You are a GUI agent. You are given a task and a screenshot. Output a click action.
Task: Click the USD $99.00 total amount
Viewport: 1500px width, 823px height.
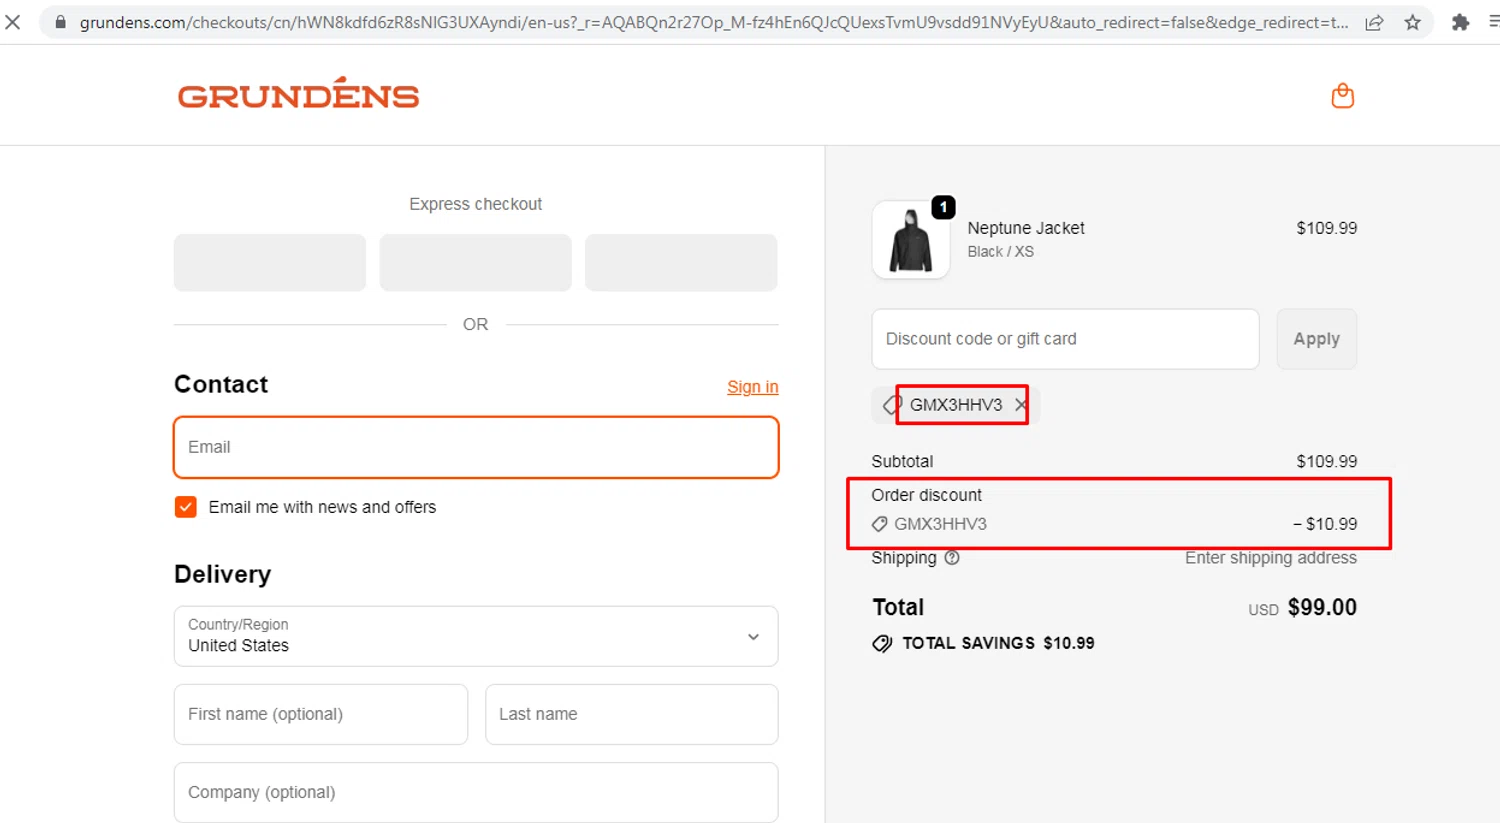point(1302,607)
